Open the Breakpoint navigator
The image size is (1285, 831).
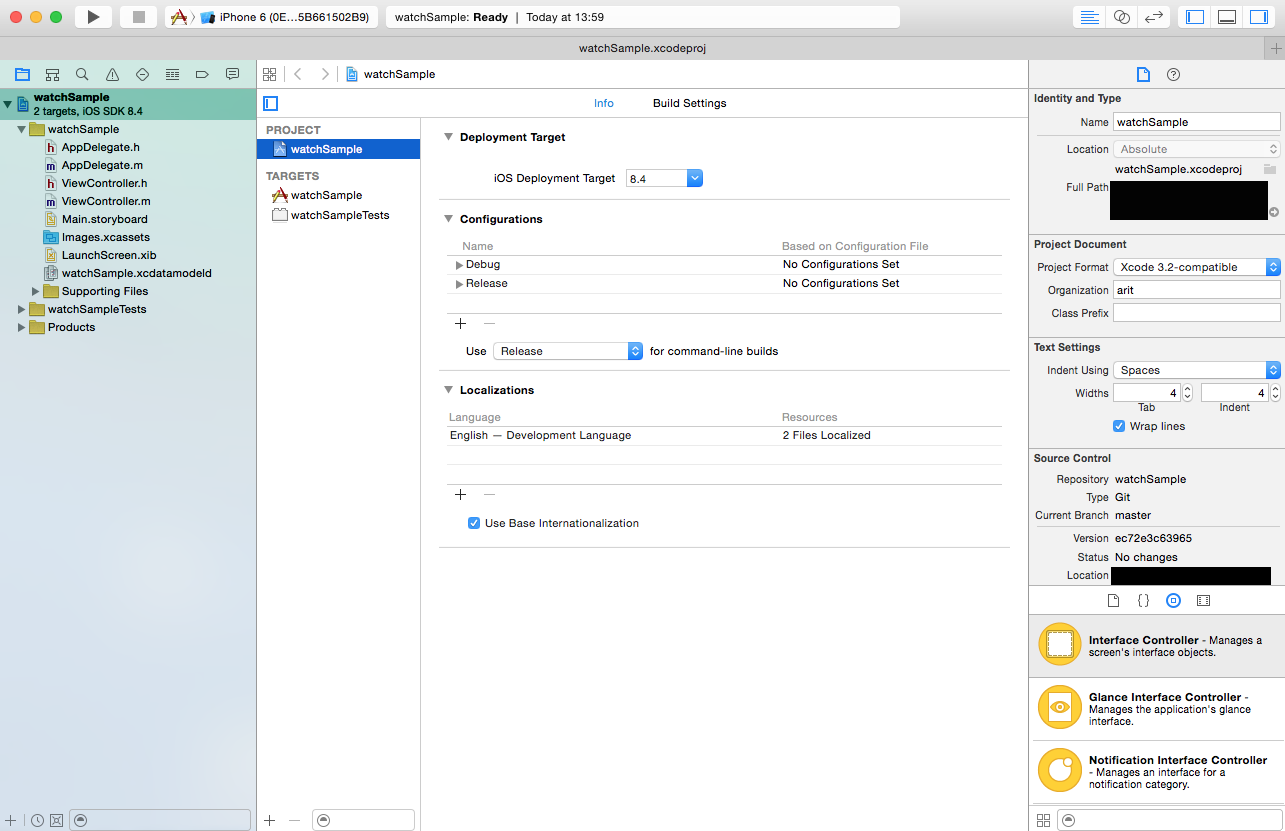(202, 74)
